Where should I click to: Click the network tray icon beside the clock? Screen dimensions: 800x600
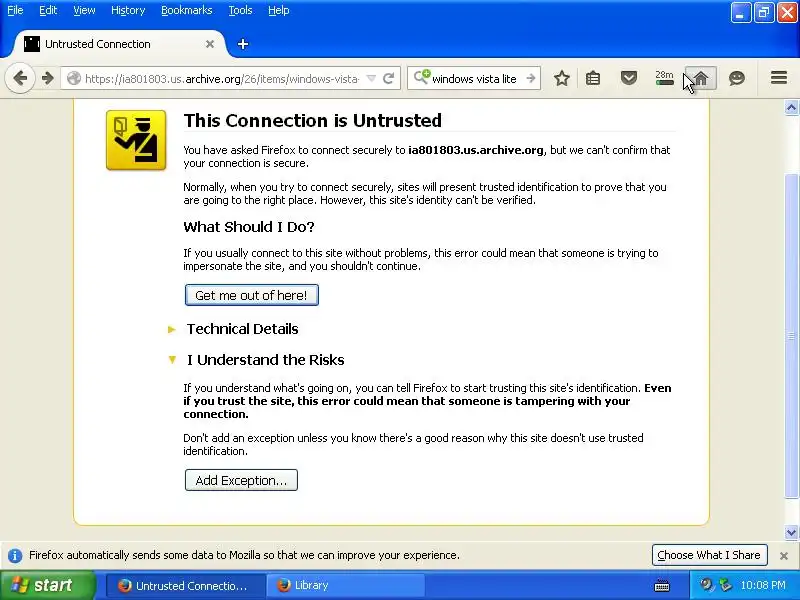tap(725, 585)
